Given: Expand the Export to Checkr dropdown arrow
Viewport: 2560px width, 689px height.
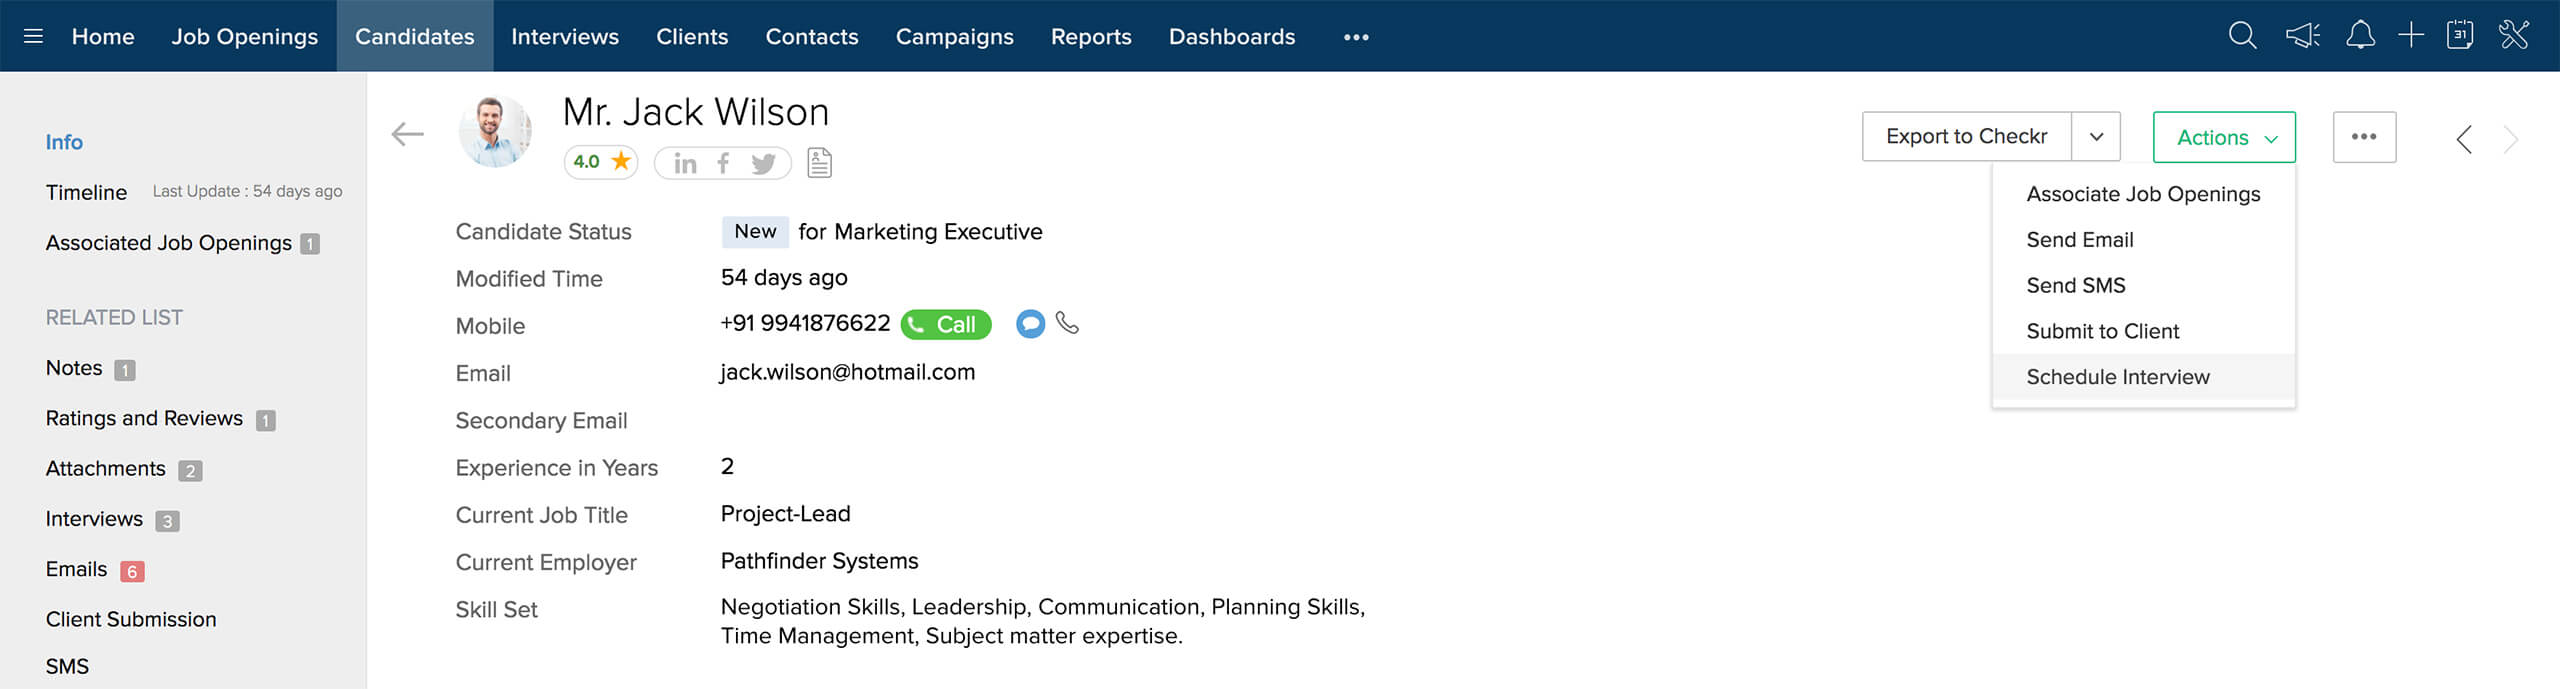Looking at the screenshot, I should tap(2096, 137).
